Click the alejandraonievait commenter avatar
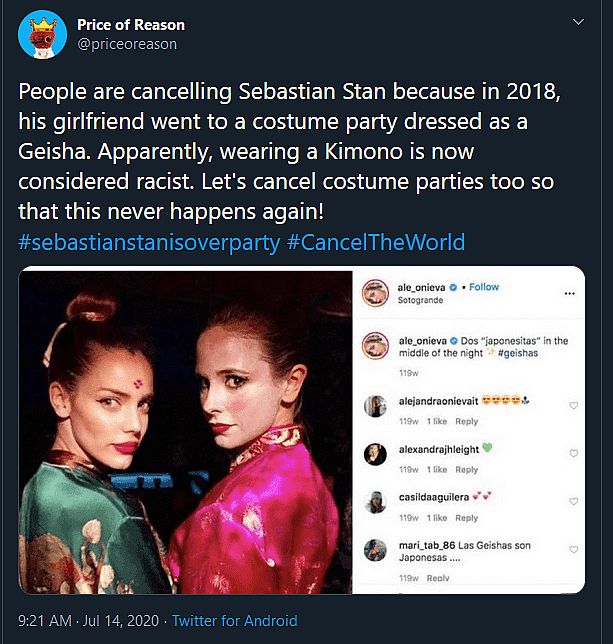 [x=375, y=405]
